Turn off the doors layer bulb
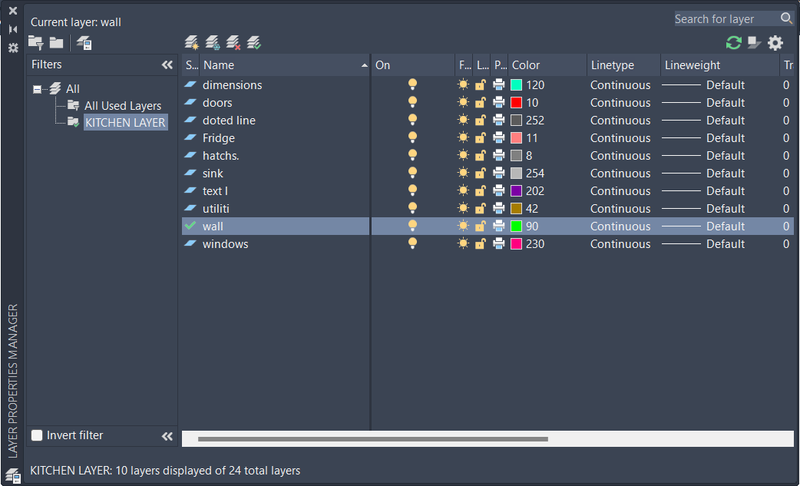 [x=412, y=102]
